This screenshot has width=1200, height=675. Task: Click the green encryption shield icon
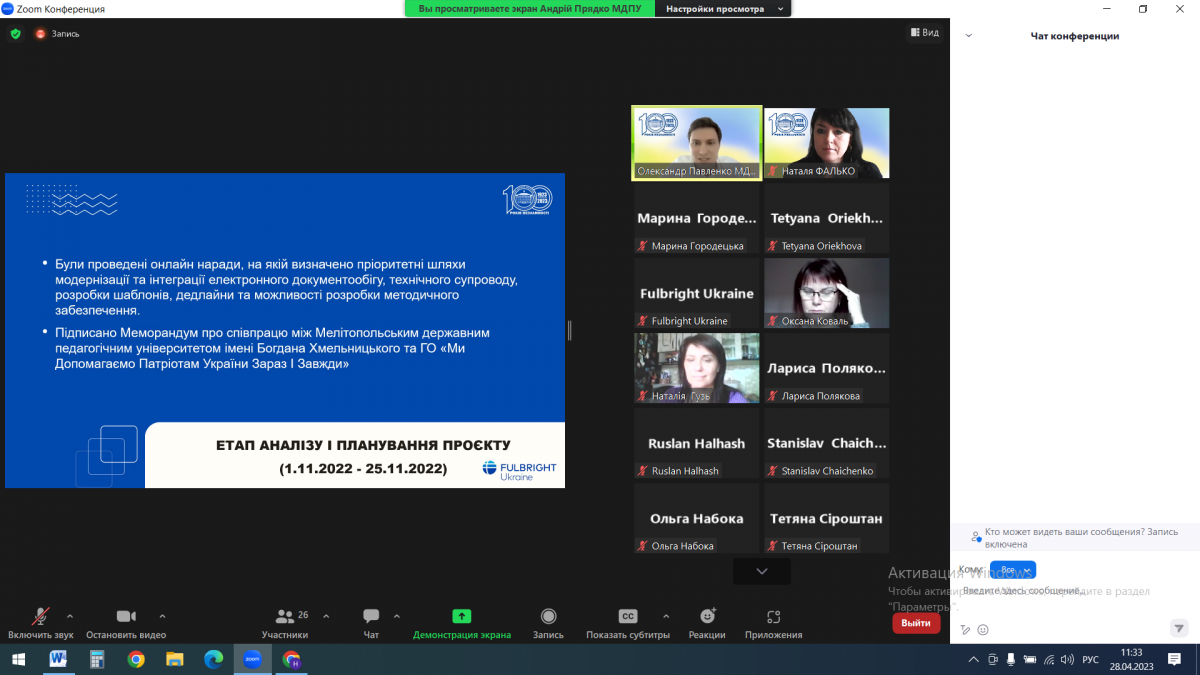(15, 33)
